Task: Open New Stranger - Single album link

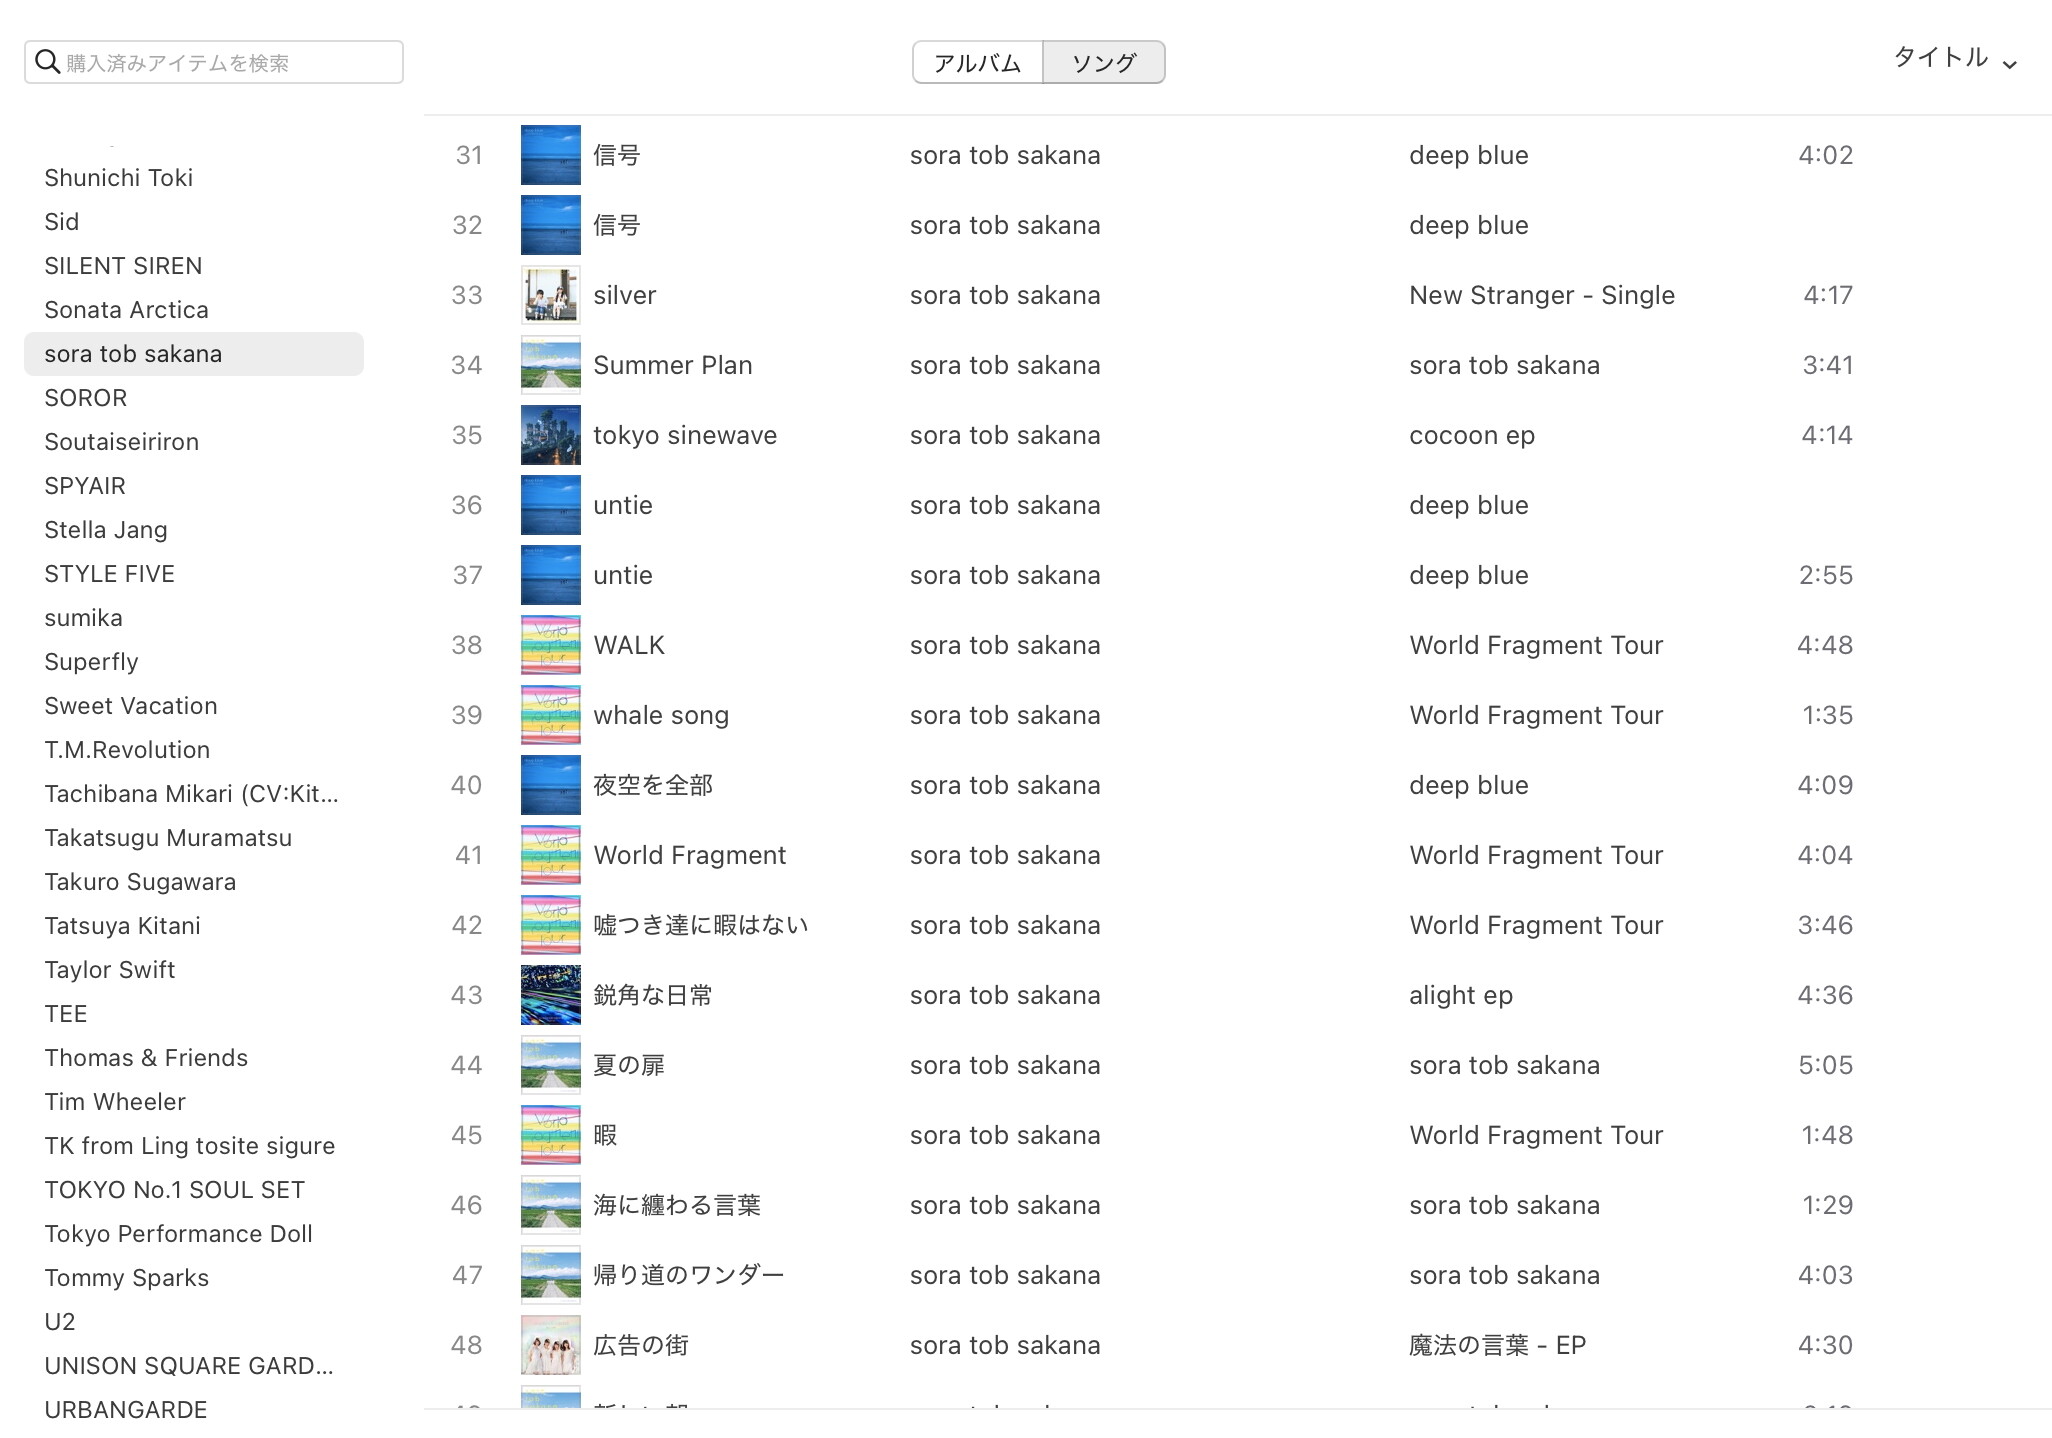Action: [x=1541, y=295]
